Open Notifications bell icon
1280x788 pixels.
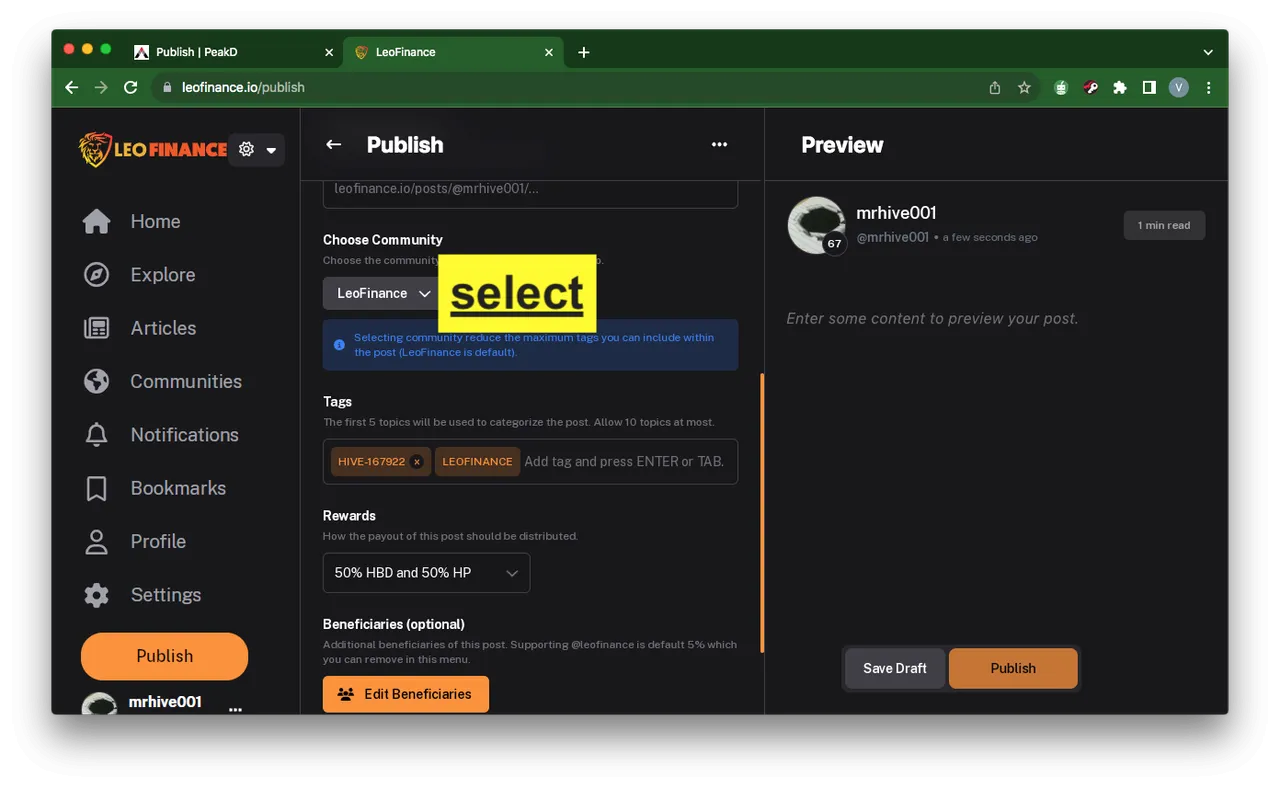pos(97,434)
